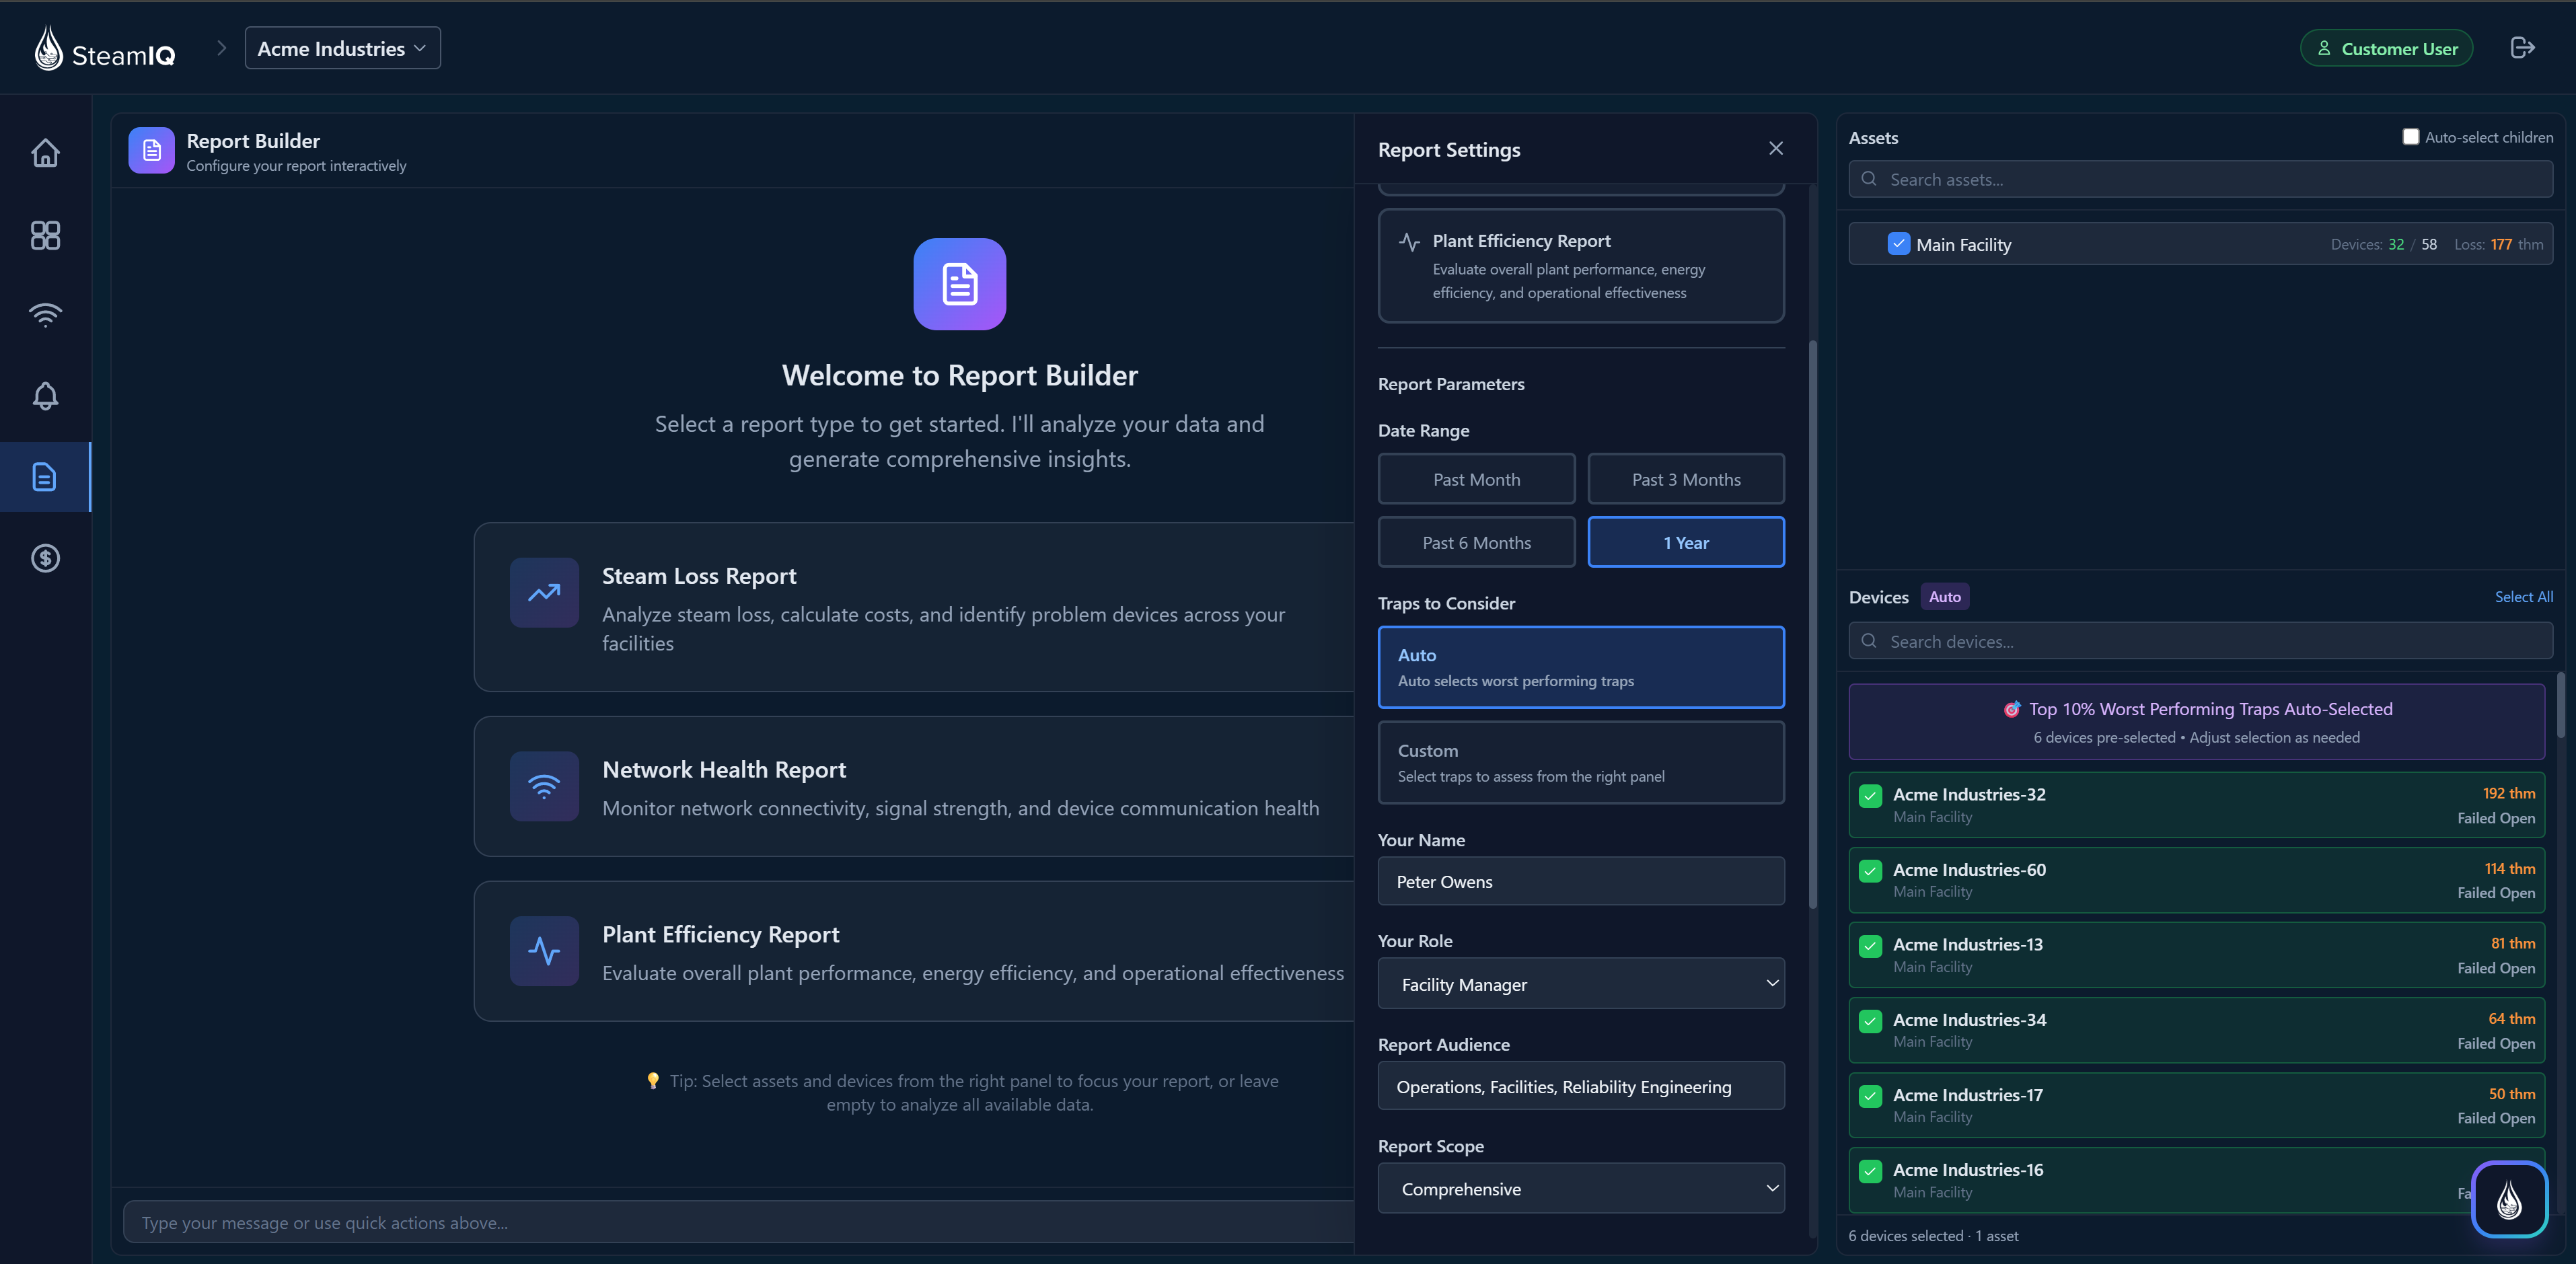
Task: Open the Customer User menu
Action: point(2387,47)
